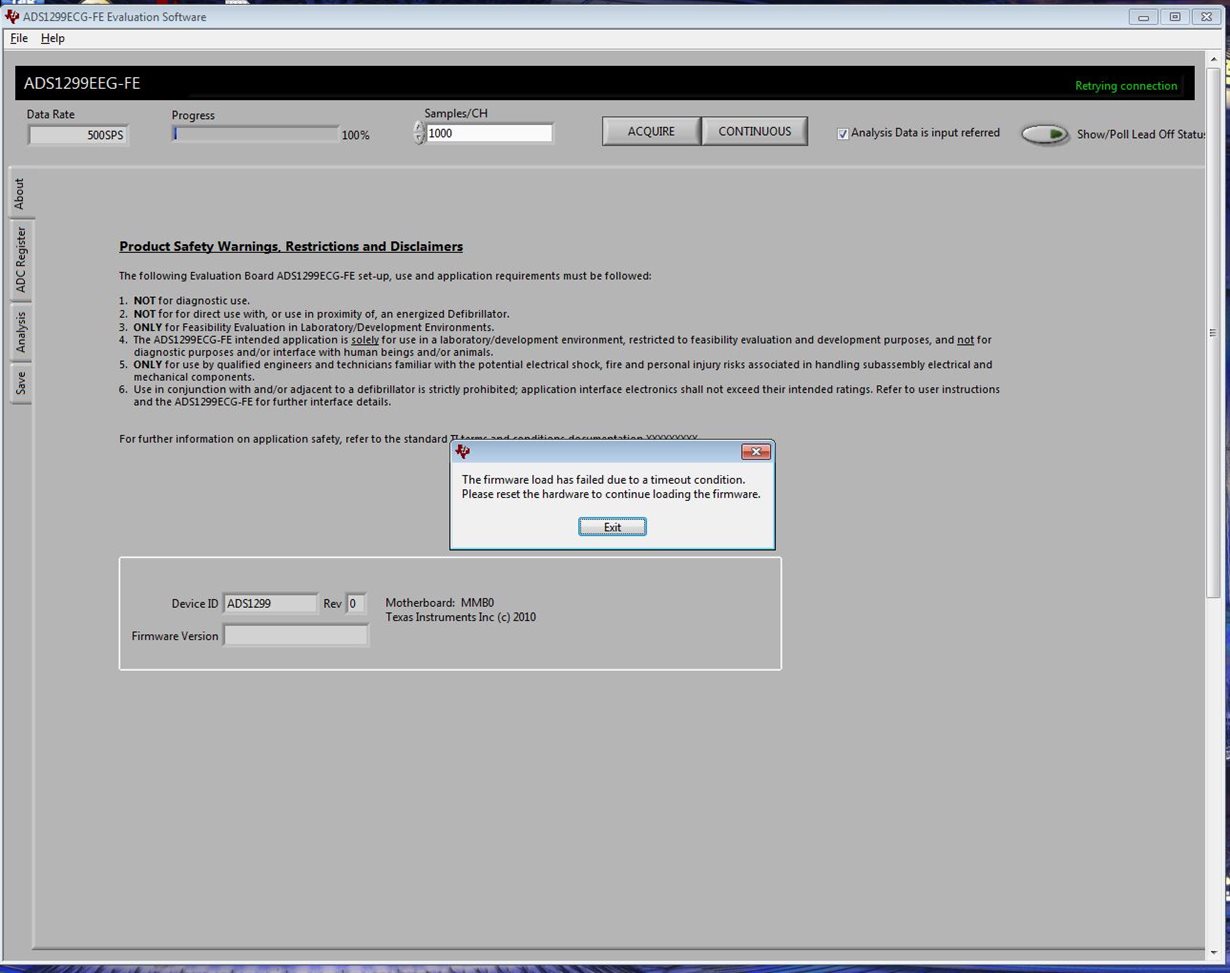The image size is (1230, 973).
Task: Click the ACQUIRE button
Action: coord(651,131)
